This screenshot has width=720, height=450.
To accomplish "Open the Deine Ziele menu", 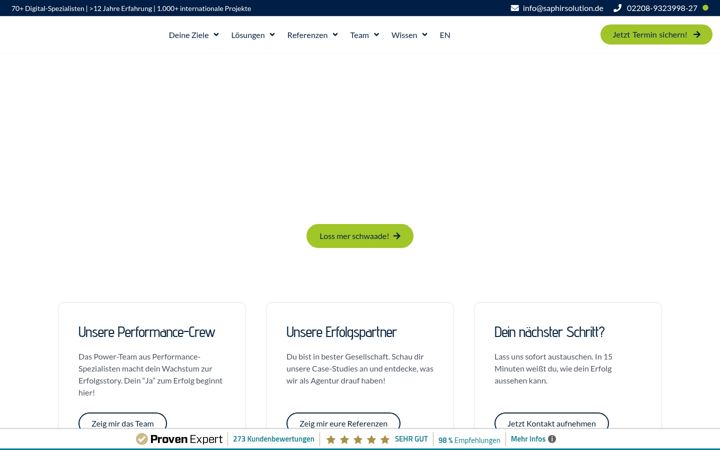I will pos(188,35).
